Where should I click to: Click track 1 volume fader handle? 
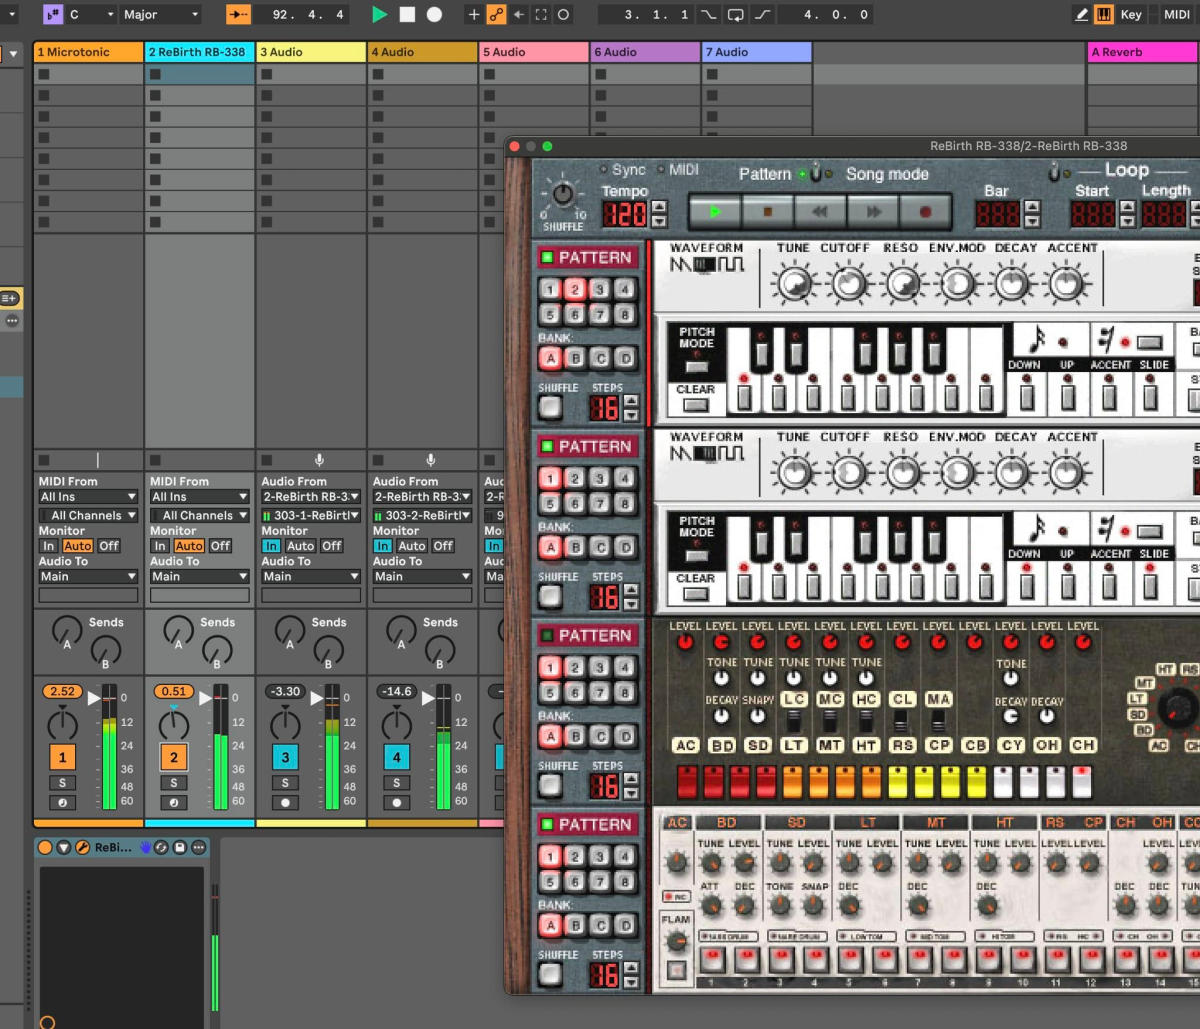coord(94,698)
